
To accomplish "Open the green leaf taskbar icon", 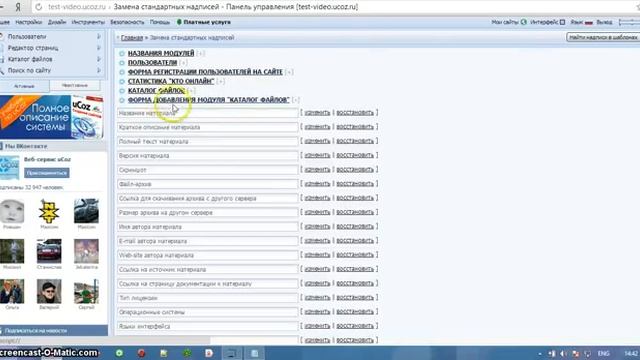I will click(x=187, y=353).
